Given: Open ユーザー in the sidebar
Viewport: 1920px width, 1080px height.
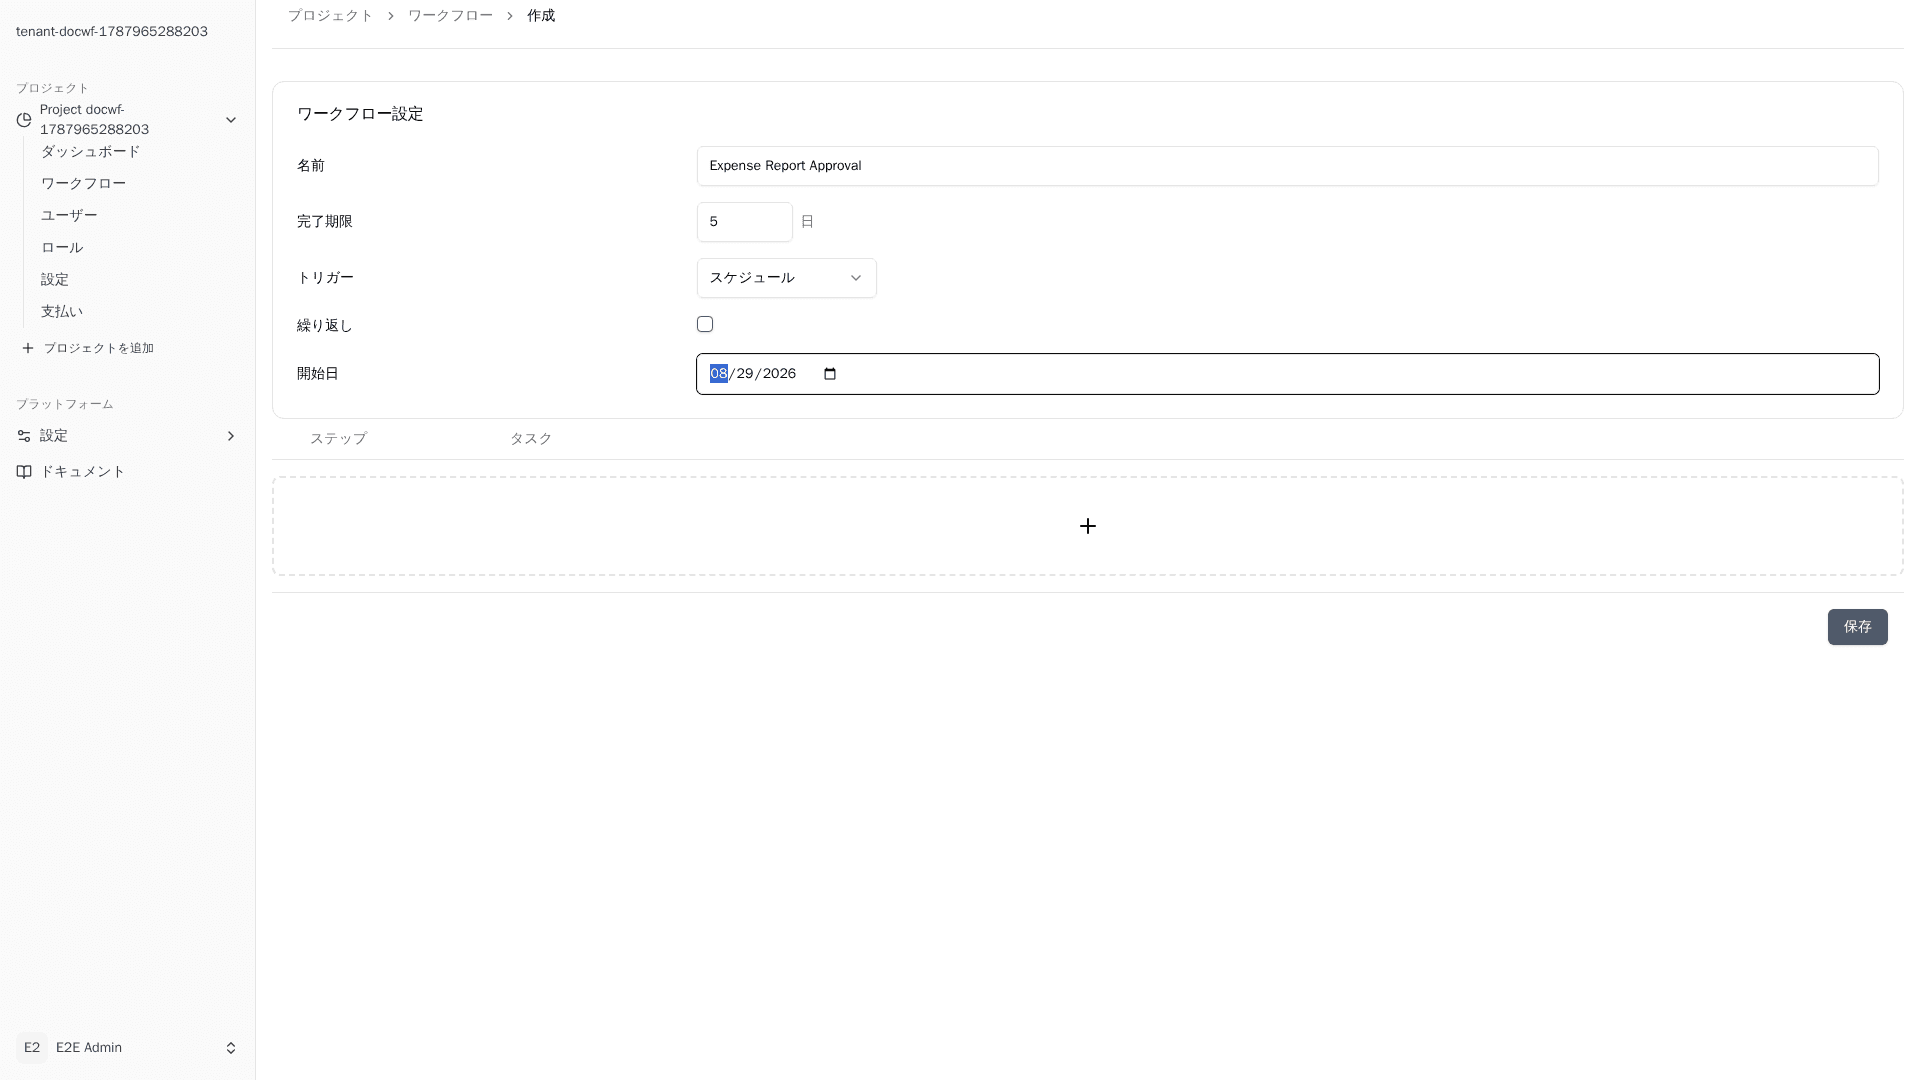Looking at the screenshot, I should [69, 216].
